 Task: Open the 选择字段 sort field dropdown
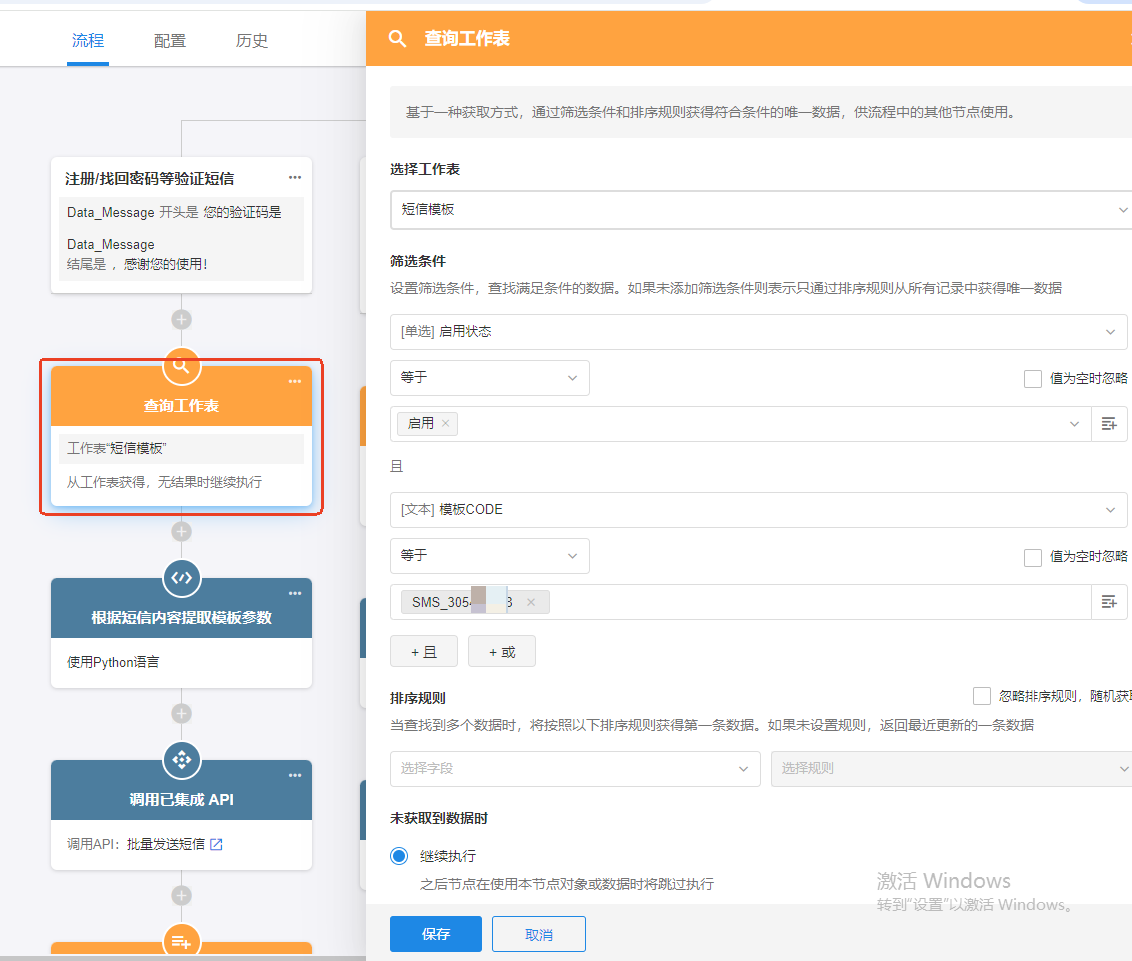574,769
